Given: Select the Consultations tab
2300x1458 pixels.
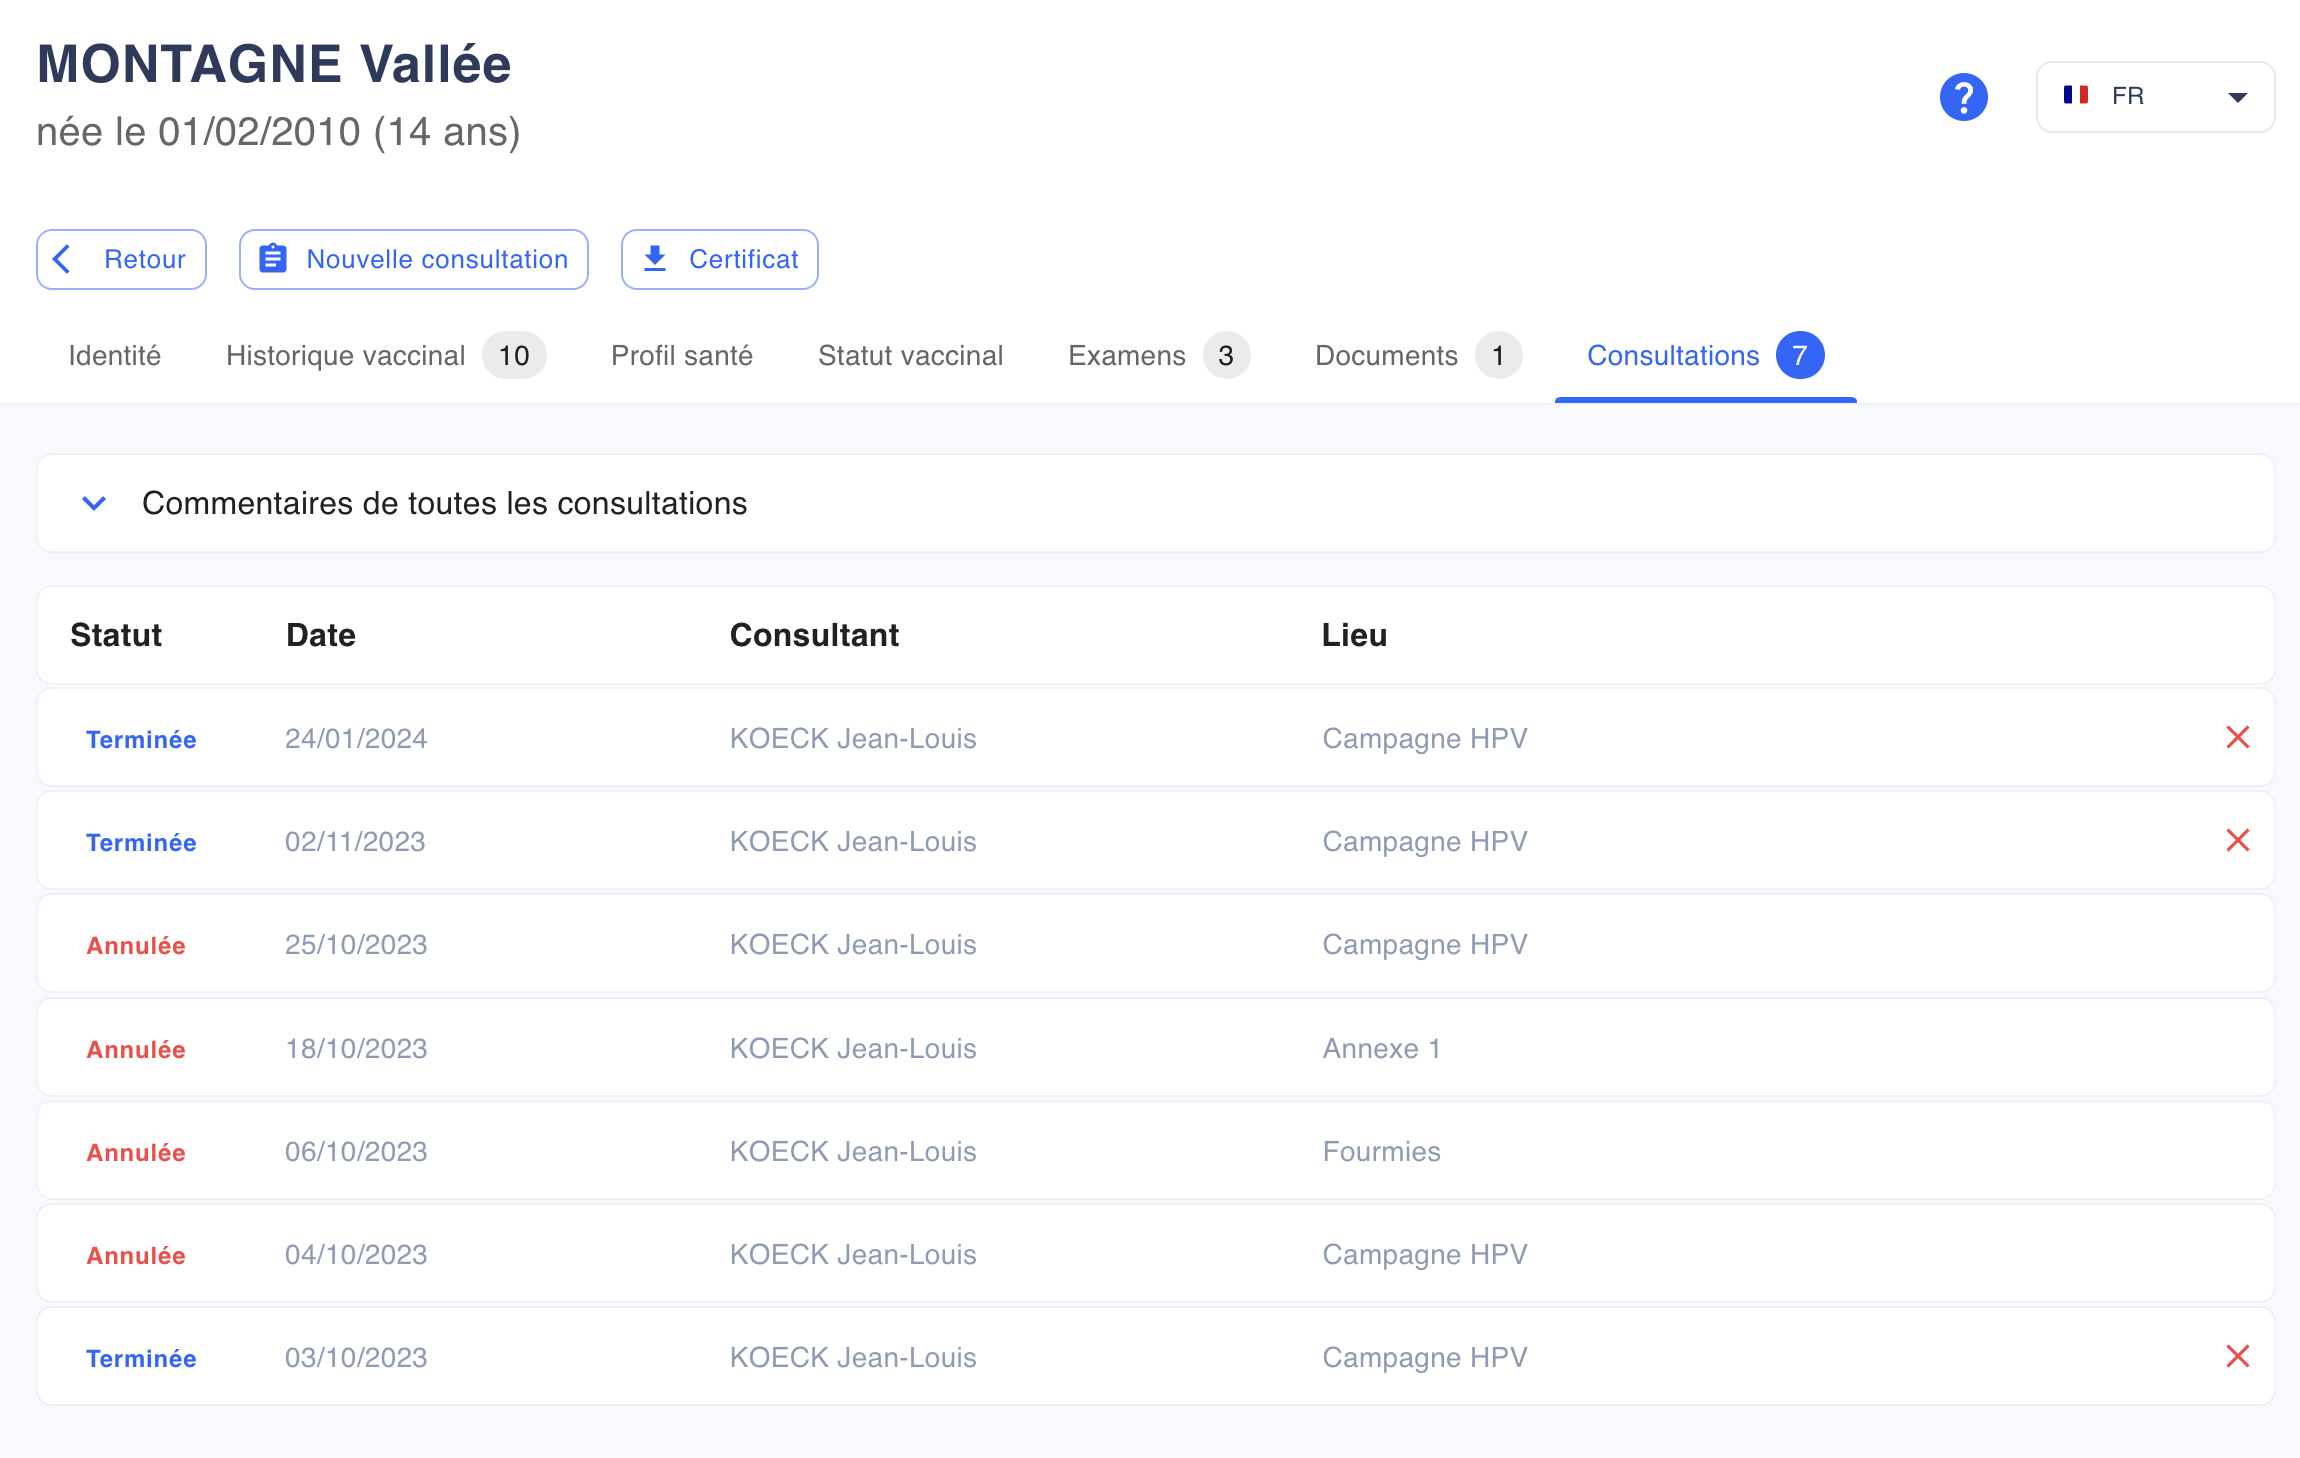Looking at the screenshot, I should pyautogui.click(x=1705, y=356).
